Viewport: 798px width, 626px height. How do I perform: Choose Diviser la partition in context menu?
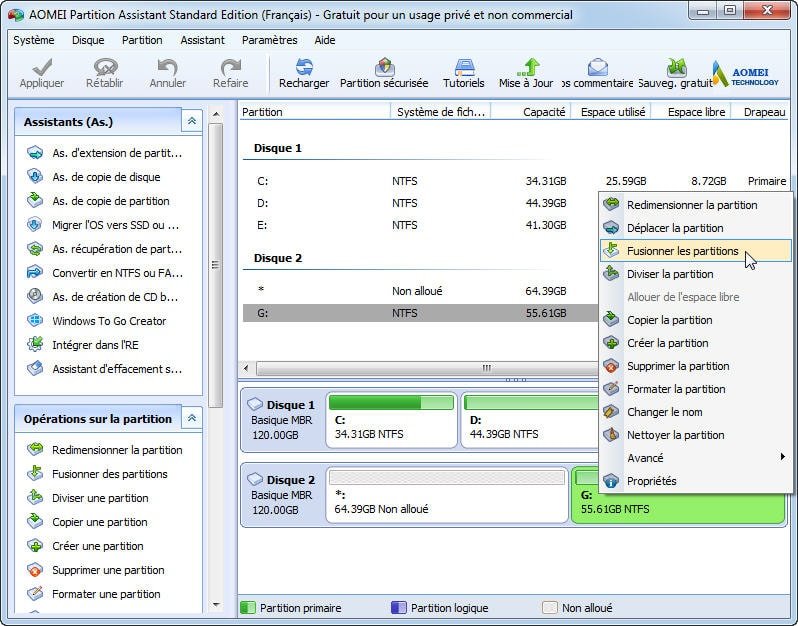pyautogui.click(x=696, y=274)
